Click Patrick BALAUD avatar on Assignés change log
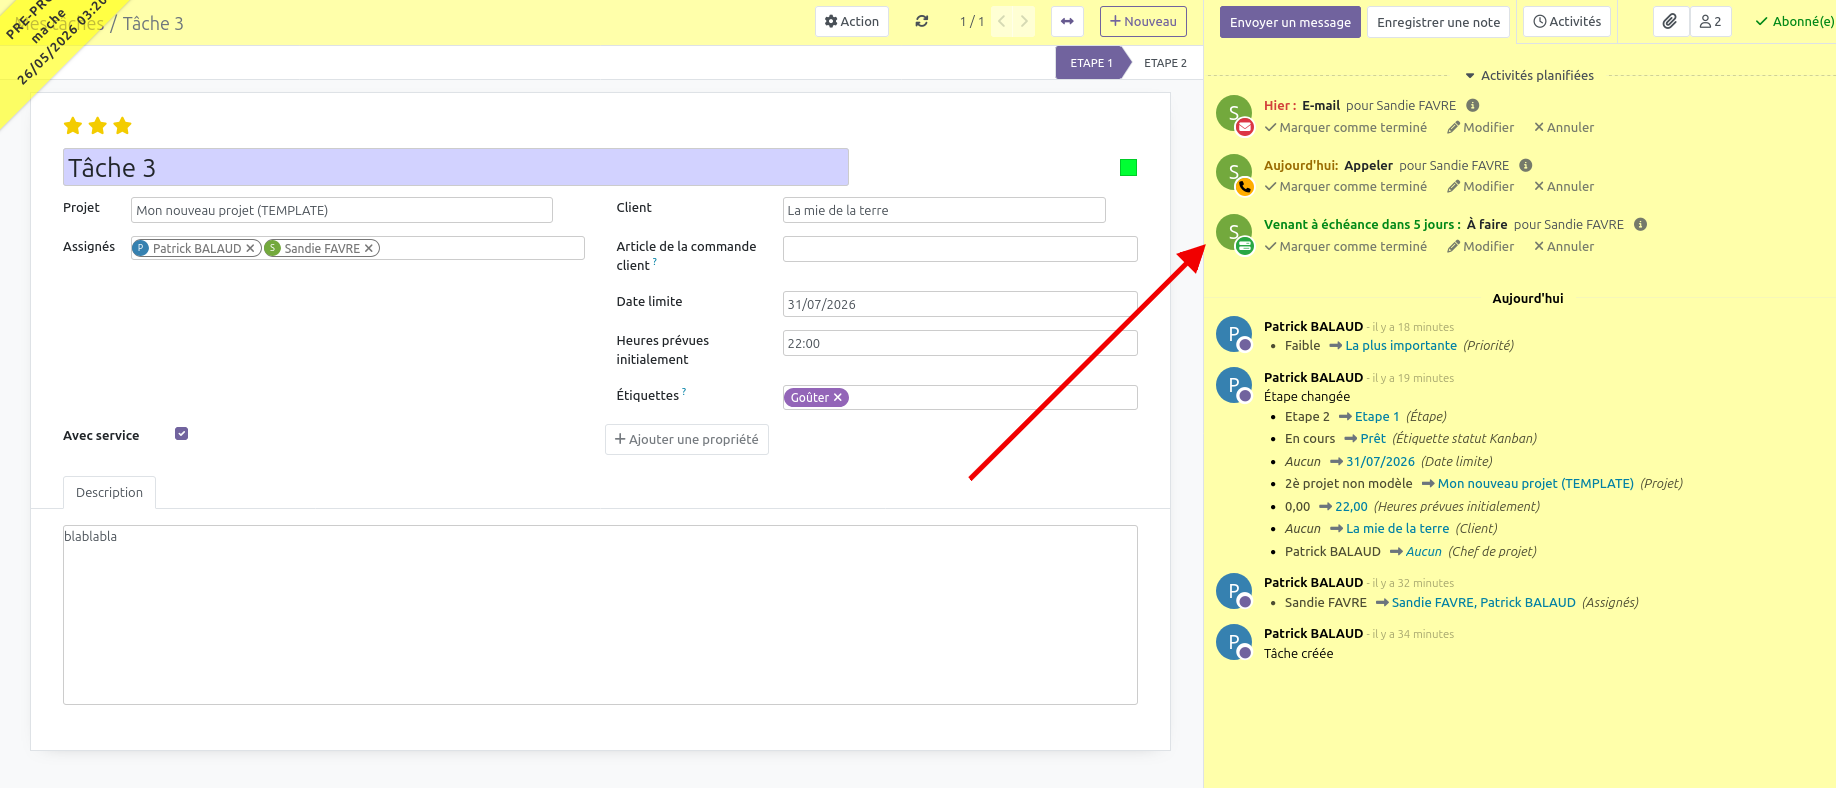Image resolution: width=1836 pixels, height=788 pixels. coord(1234,590)
